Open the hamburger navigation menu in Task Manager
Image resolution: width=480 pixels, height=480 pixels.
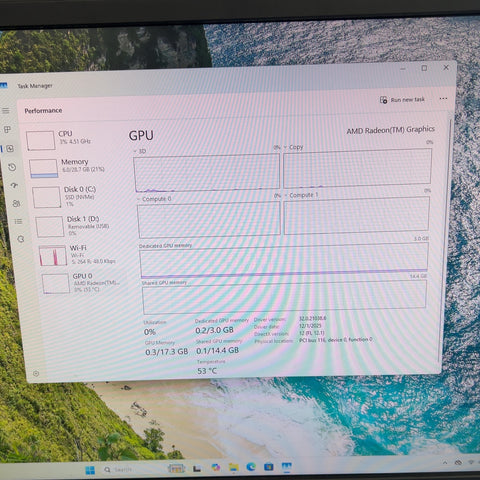[x=6, y=111]
